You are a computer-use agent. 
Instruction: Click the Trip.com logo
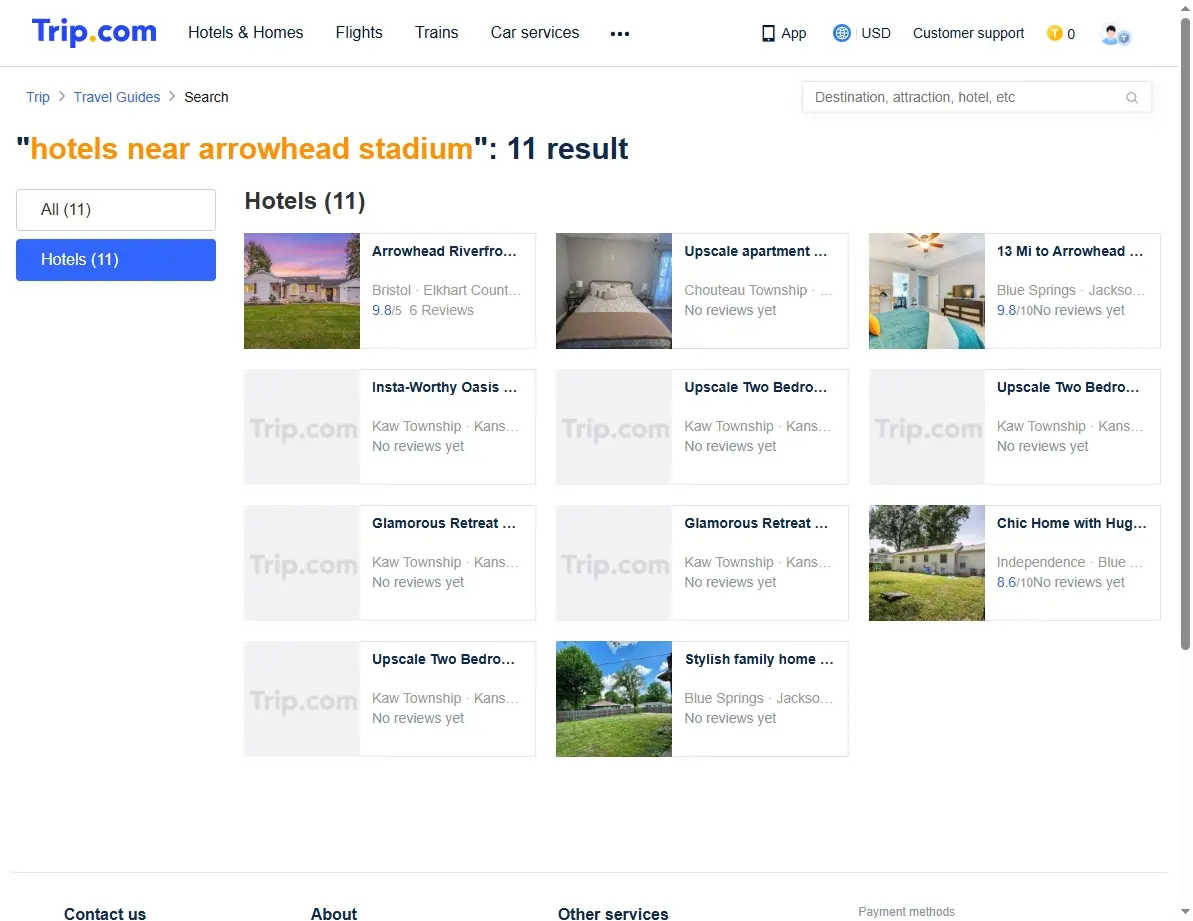coord(94,32)
